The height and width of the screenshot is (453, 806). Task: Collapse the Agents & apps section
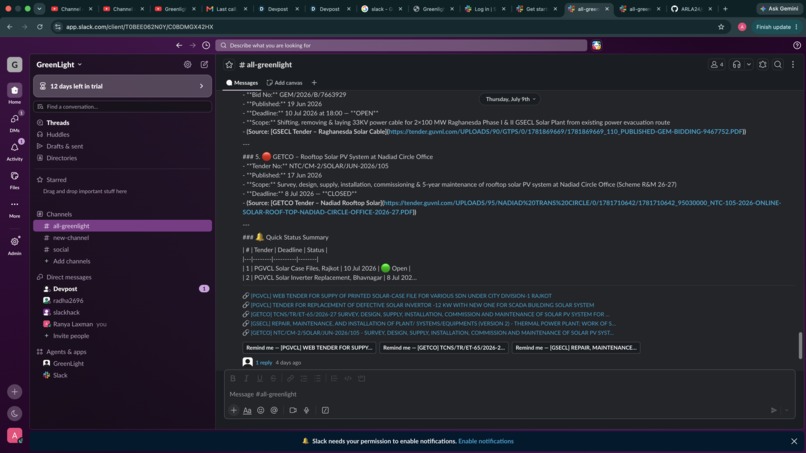66,352
